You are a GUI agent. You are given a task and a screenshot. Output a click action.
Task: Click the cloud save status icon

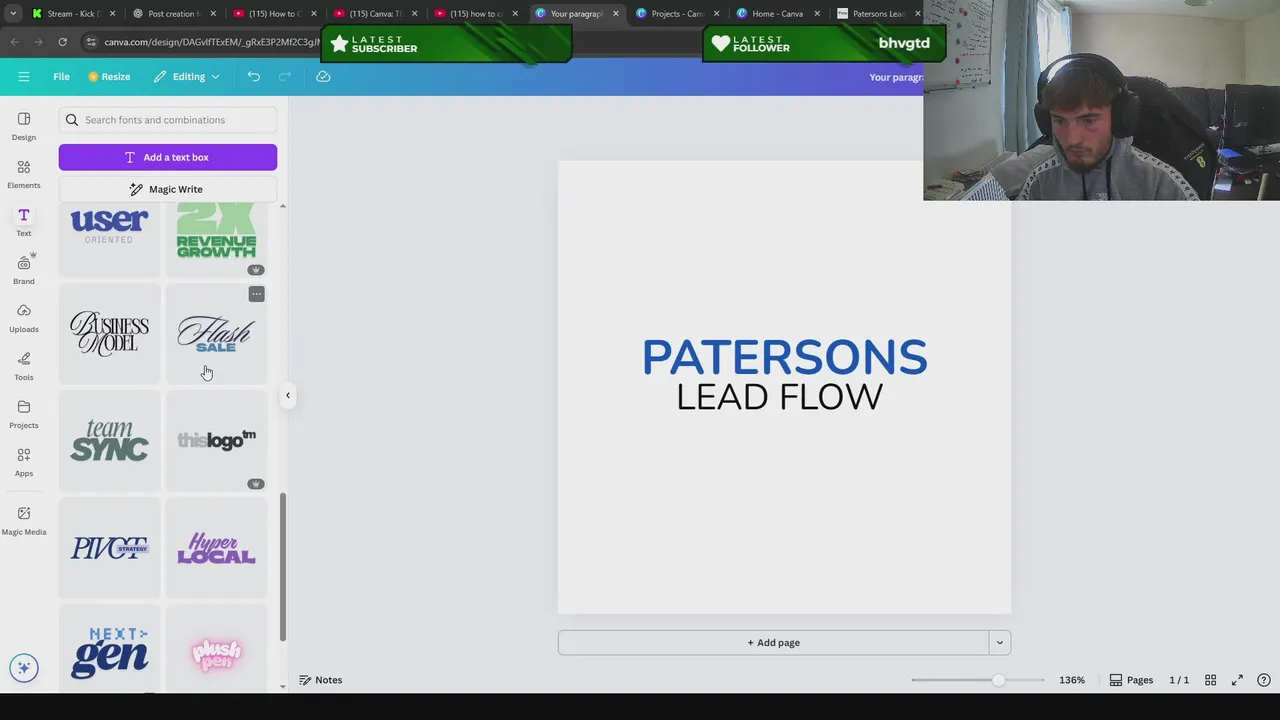(x=323, y=77)
